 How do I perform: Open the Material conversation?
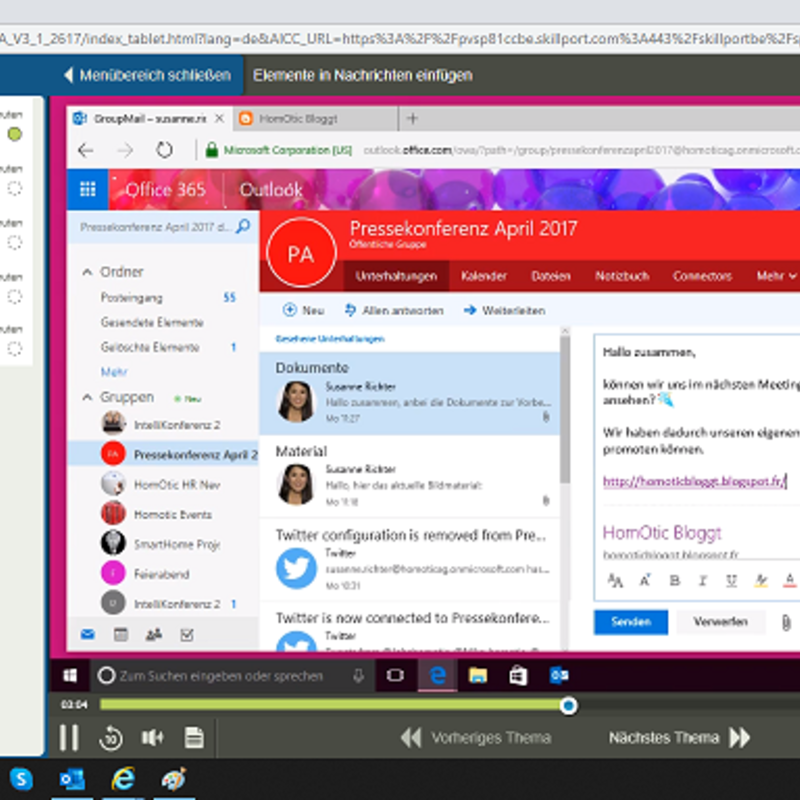410,477
